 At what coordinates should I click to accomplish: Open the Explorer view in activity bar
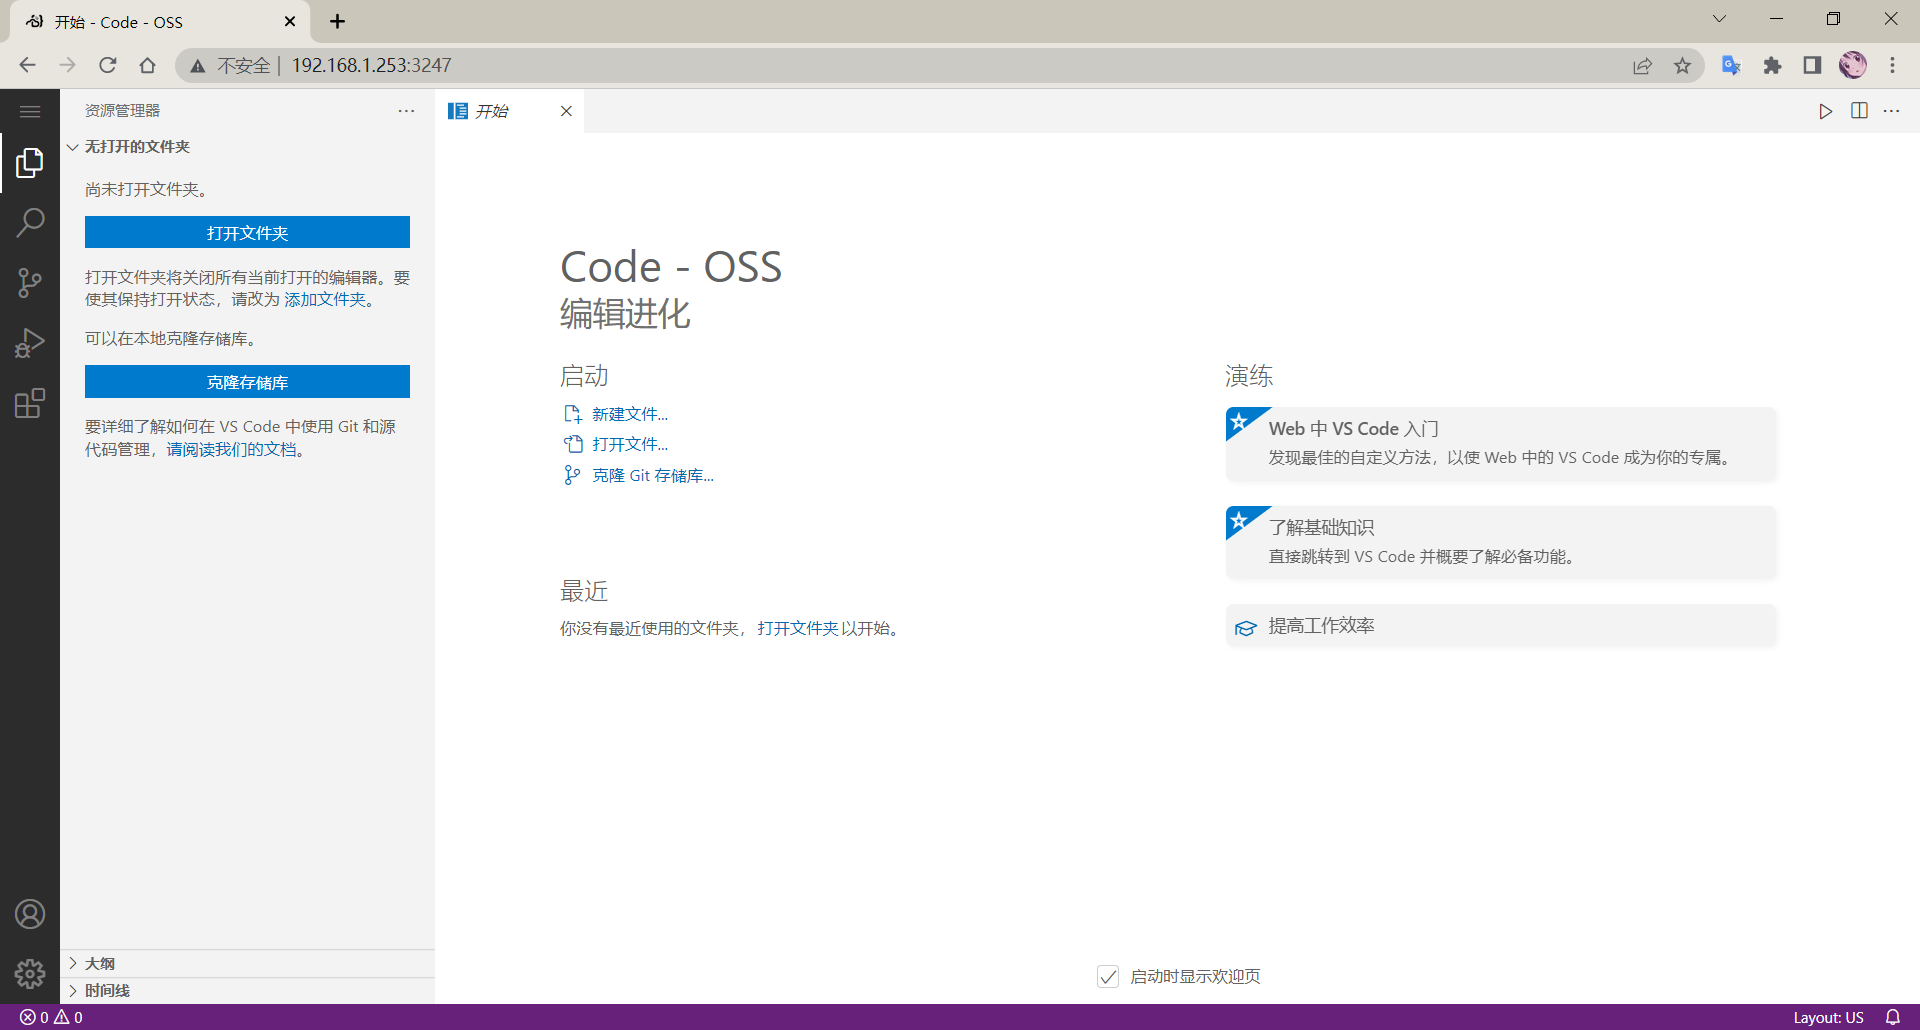(30, 163)
